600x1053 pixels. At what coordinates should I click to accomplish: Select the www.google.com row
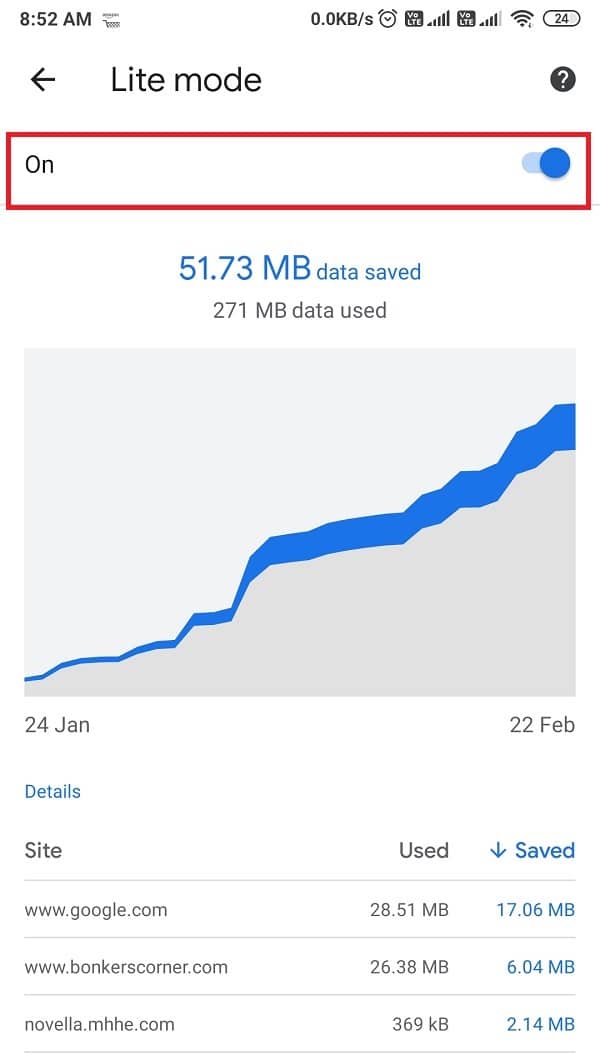click(96, 910)
